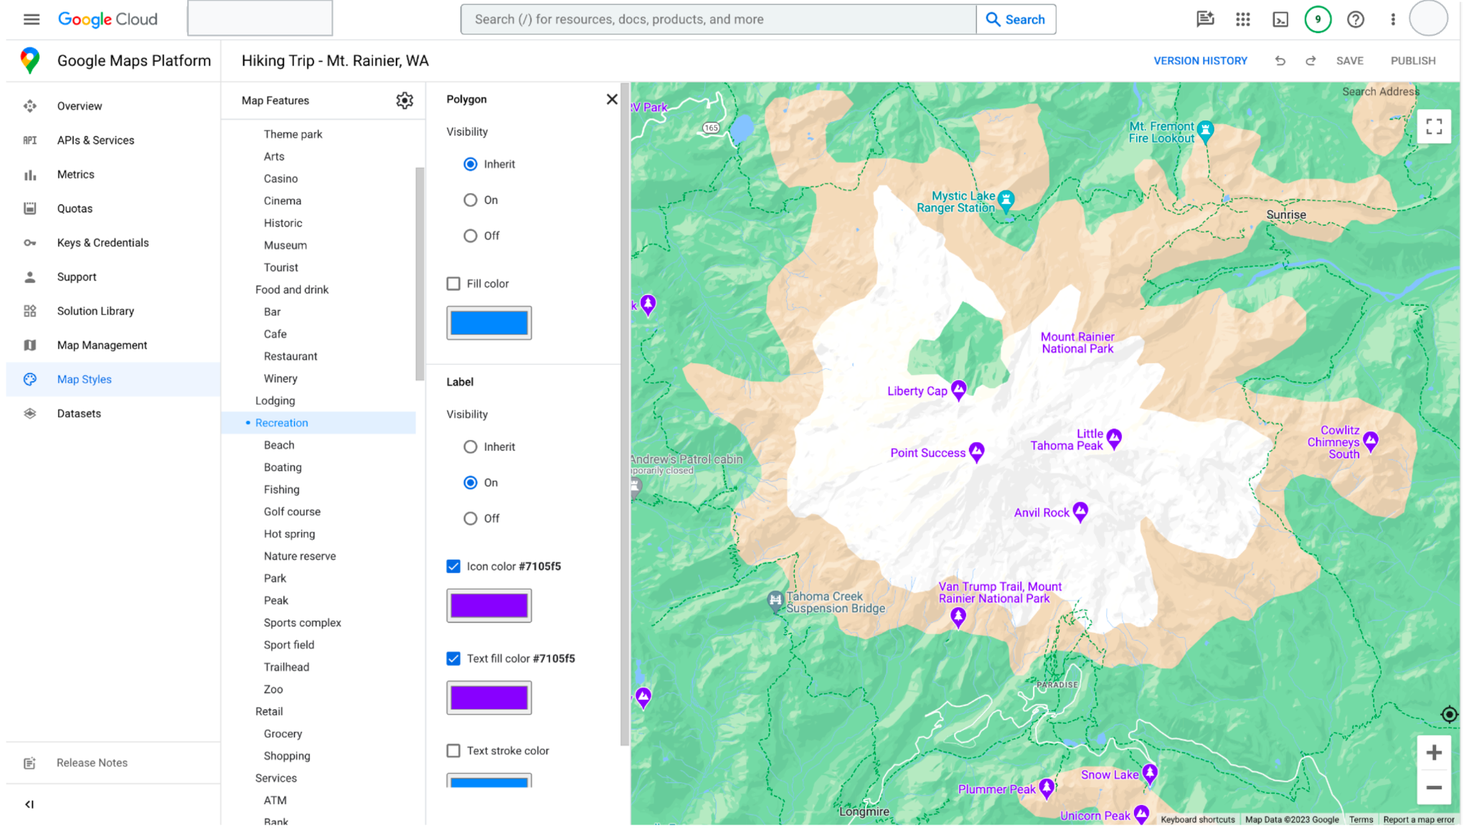Collapse the left sidebar navigation

[29, 804]
